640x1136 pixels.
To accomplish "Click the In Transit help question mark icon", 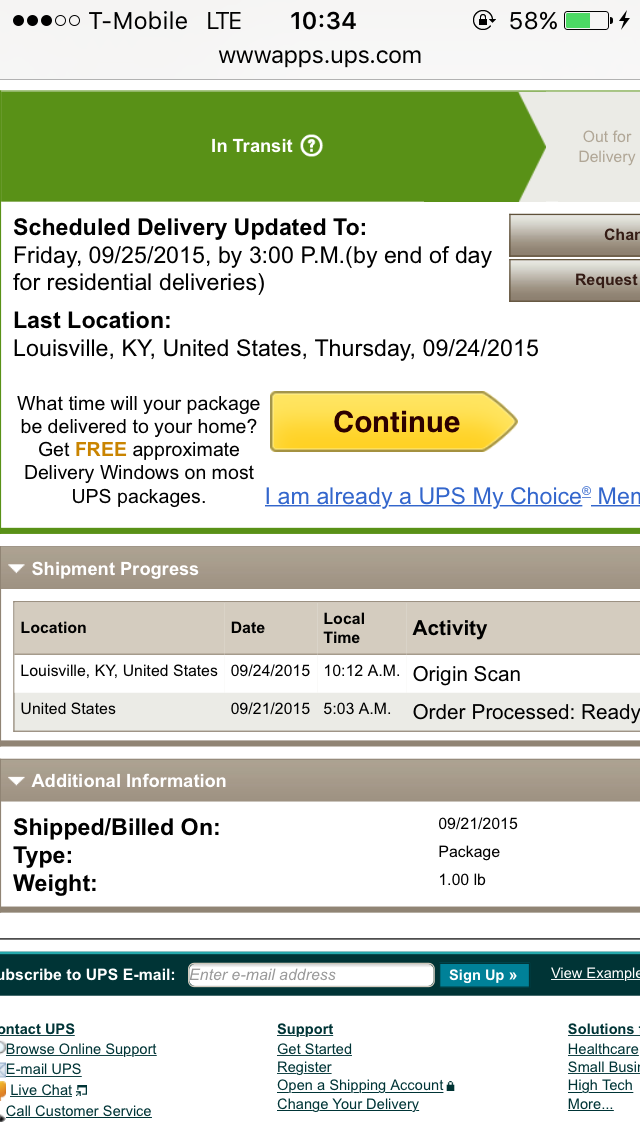I will 311,146.
